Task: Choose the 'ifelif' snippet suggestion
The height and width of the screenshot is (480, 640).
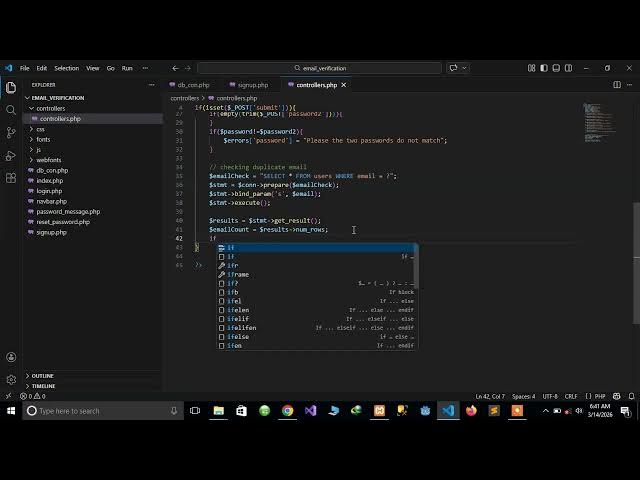Action: click(316, 319)
